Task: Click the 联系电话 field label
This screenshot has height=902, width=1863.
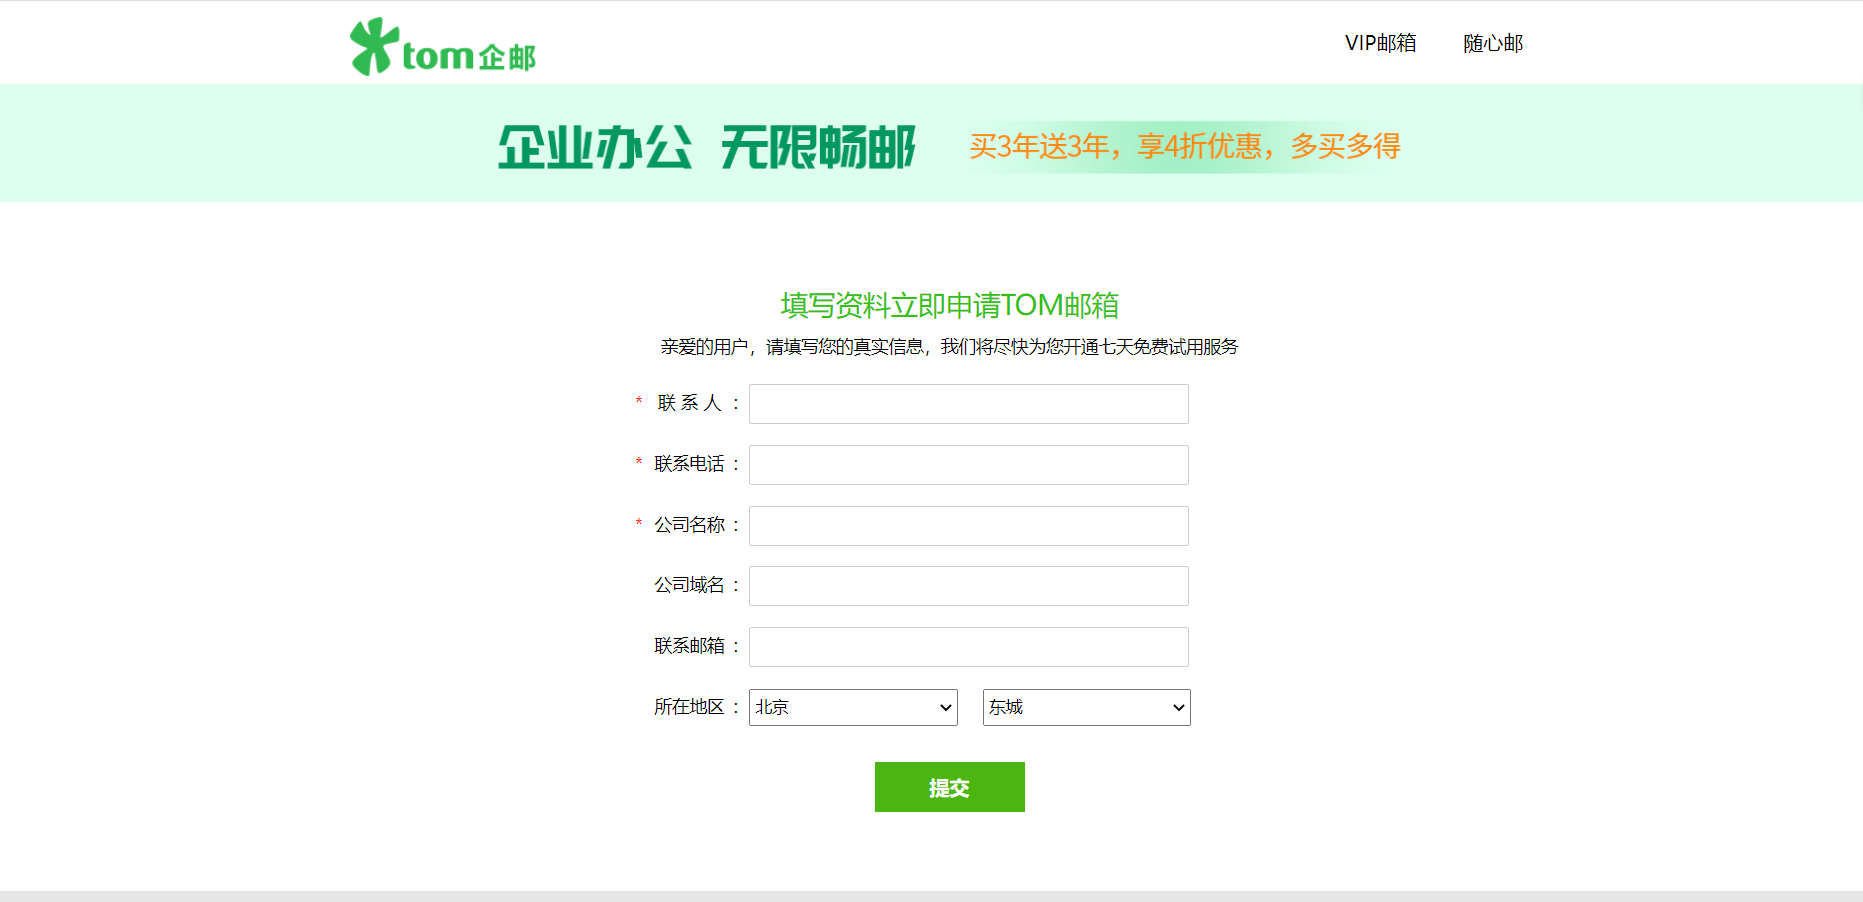Action: pos(690,464)
